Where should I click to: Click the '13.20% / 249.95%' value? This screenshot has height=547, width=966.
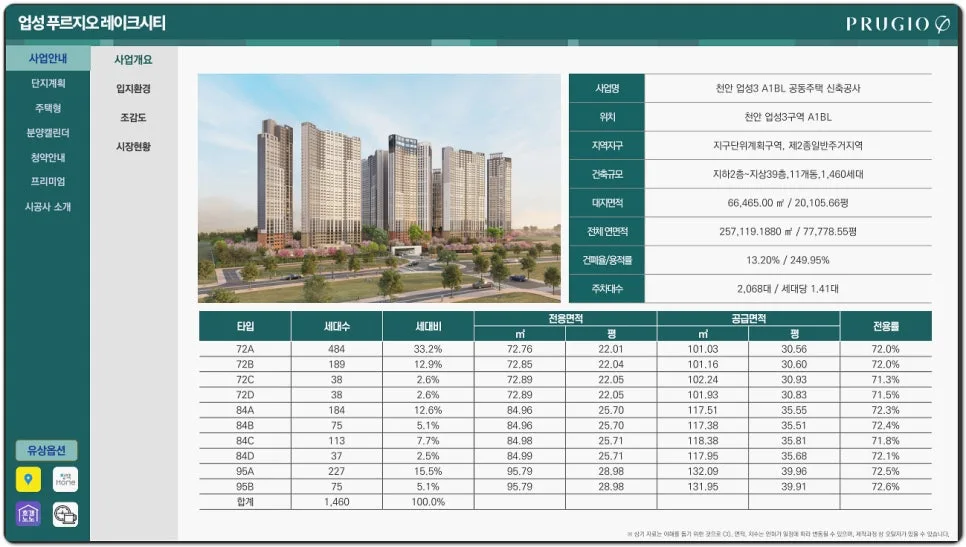coord(788,260)
